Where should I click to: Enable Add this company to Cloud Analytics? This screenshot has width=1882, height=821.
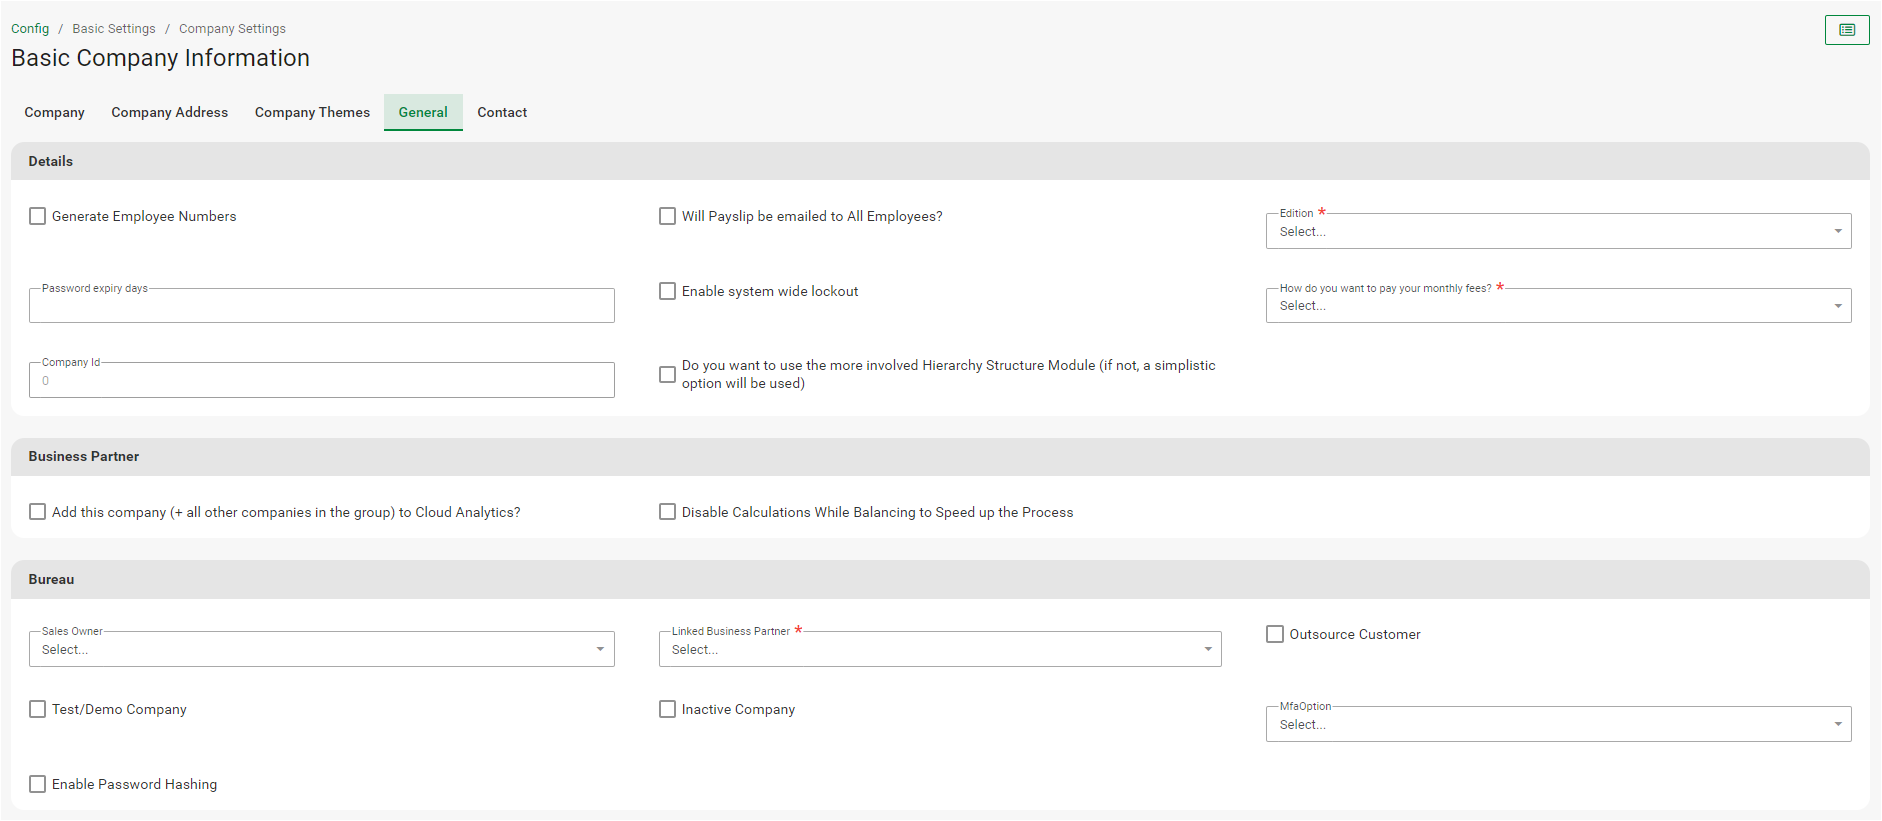38,512
